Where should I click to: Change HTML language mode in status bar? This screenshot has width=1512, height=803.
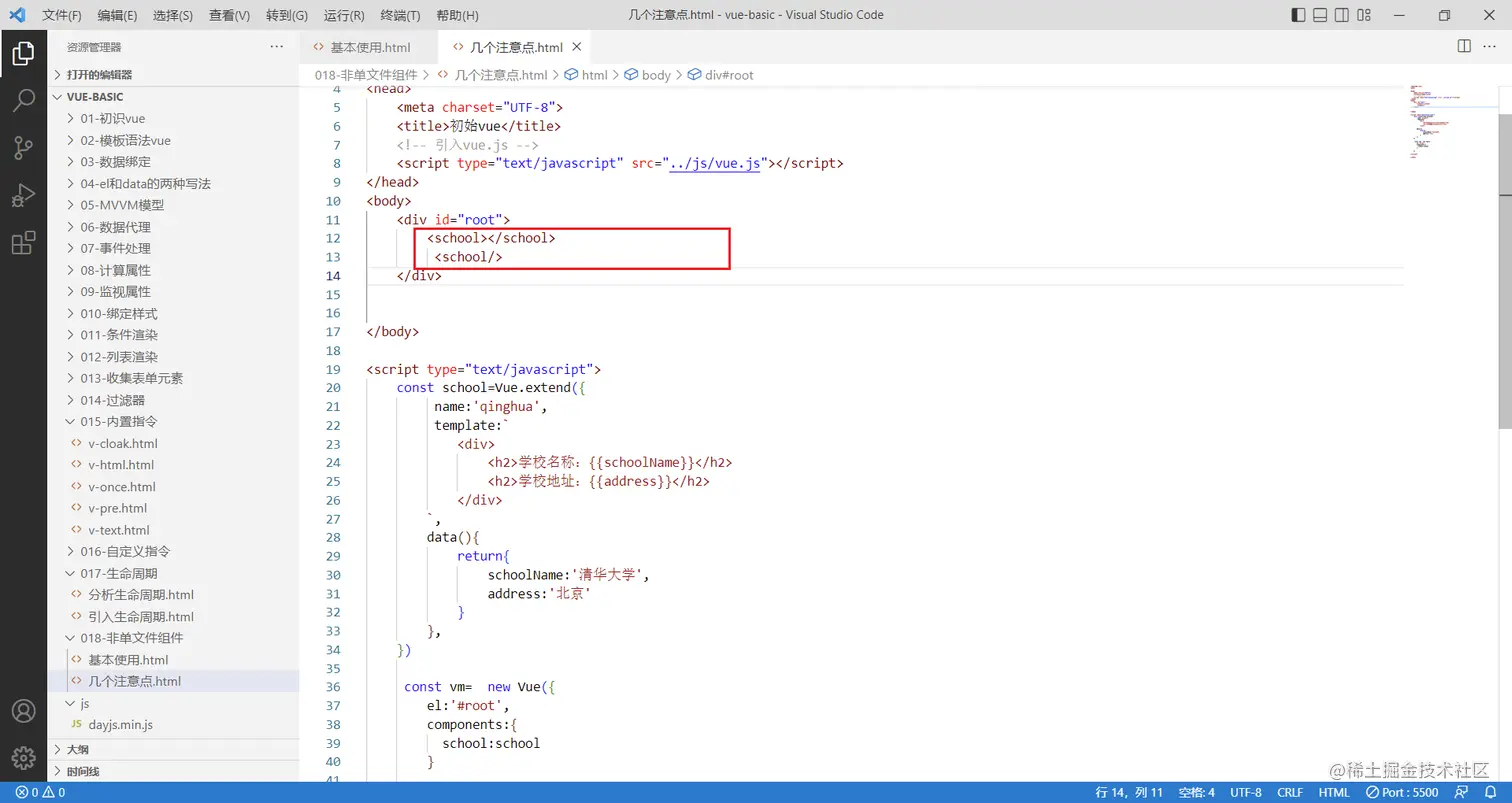click(1334, 793)
